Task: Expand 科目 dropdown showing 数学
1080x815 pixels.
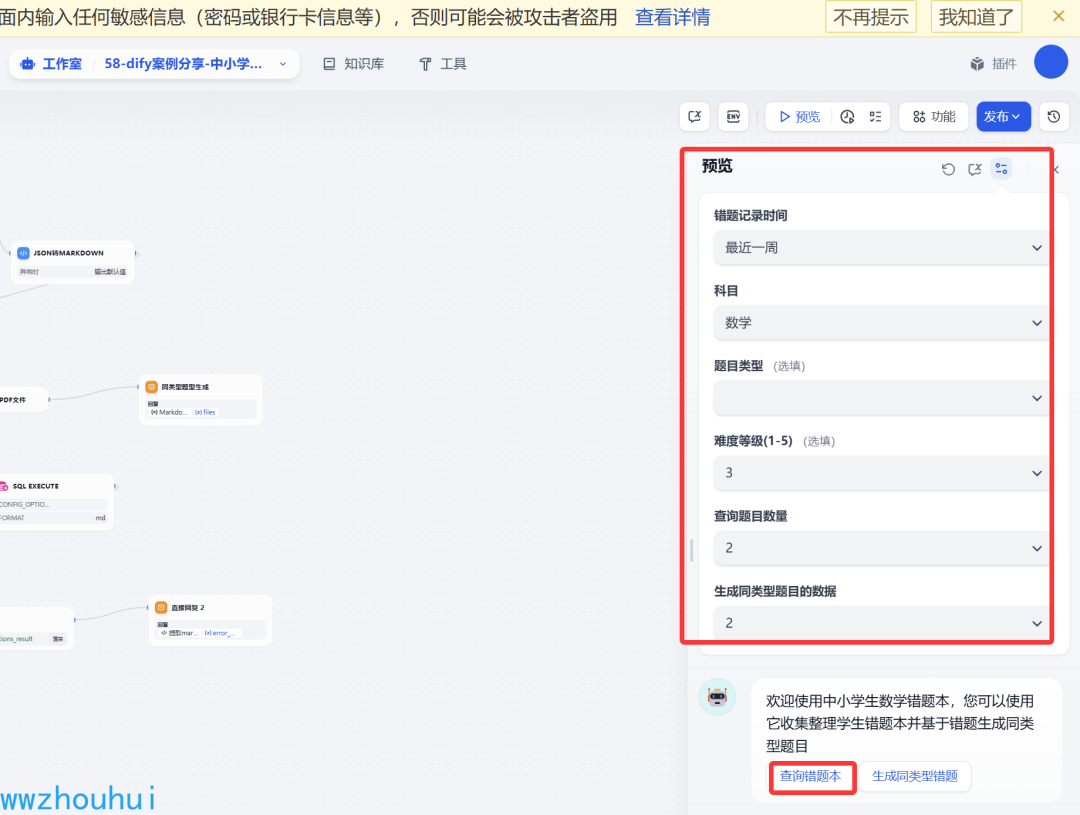Action: click(881, 322)
